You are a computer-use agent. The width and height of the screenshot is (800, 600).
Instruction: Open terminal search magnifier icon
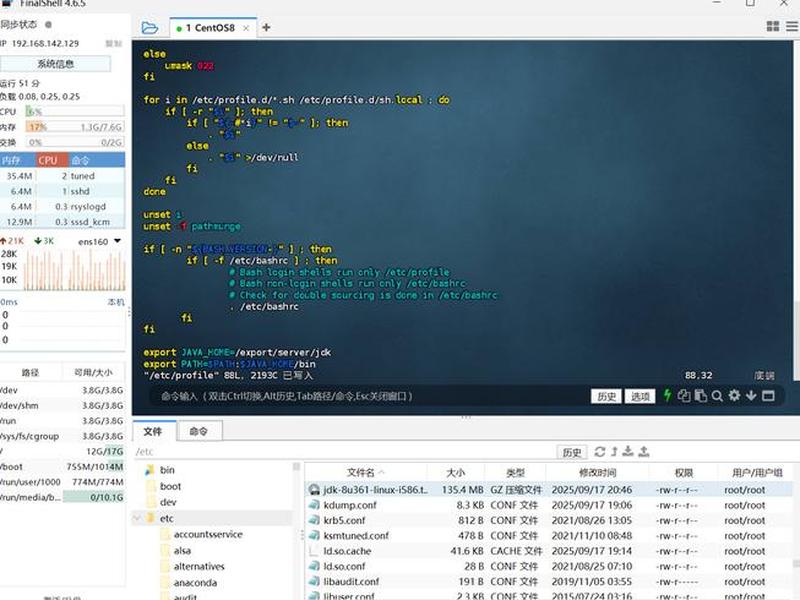(x=717, y=396)
